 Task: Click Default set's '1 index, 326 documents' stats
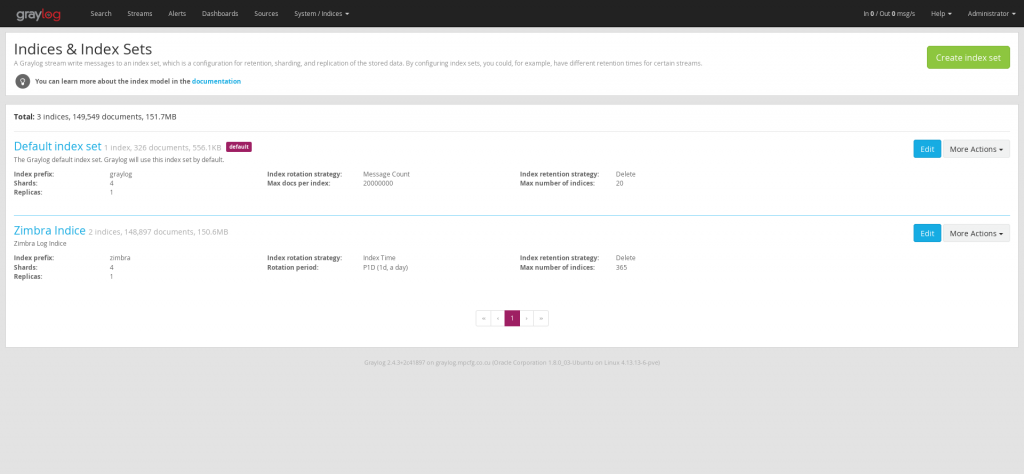163,148
